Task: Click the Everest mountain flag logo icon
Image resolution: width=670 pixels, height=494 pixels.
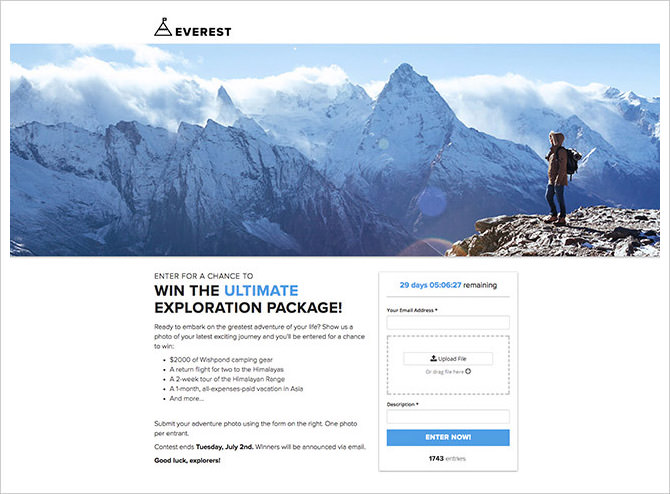Action: pos(163,27)
